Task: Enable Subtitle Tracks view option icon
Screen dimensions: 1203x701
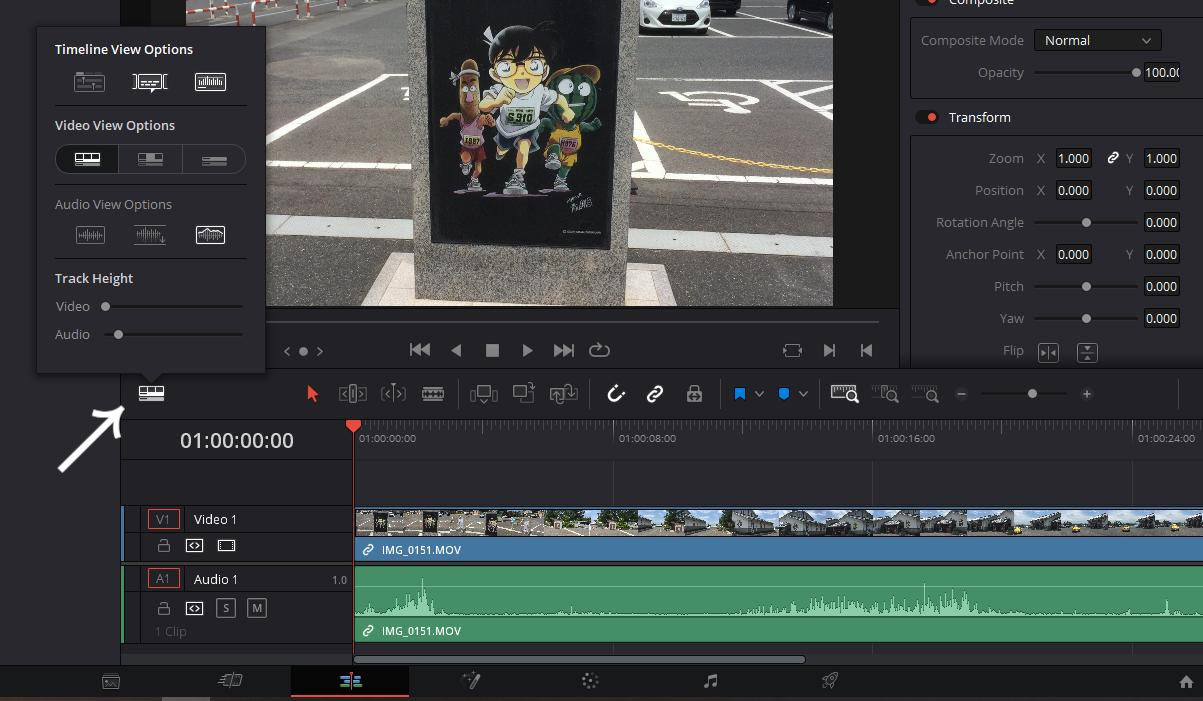Action: pyautogui.click(x=150, y=82)
